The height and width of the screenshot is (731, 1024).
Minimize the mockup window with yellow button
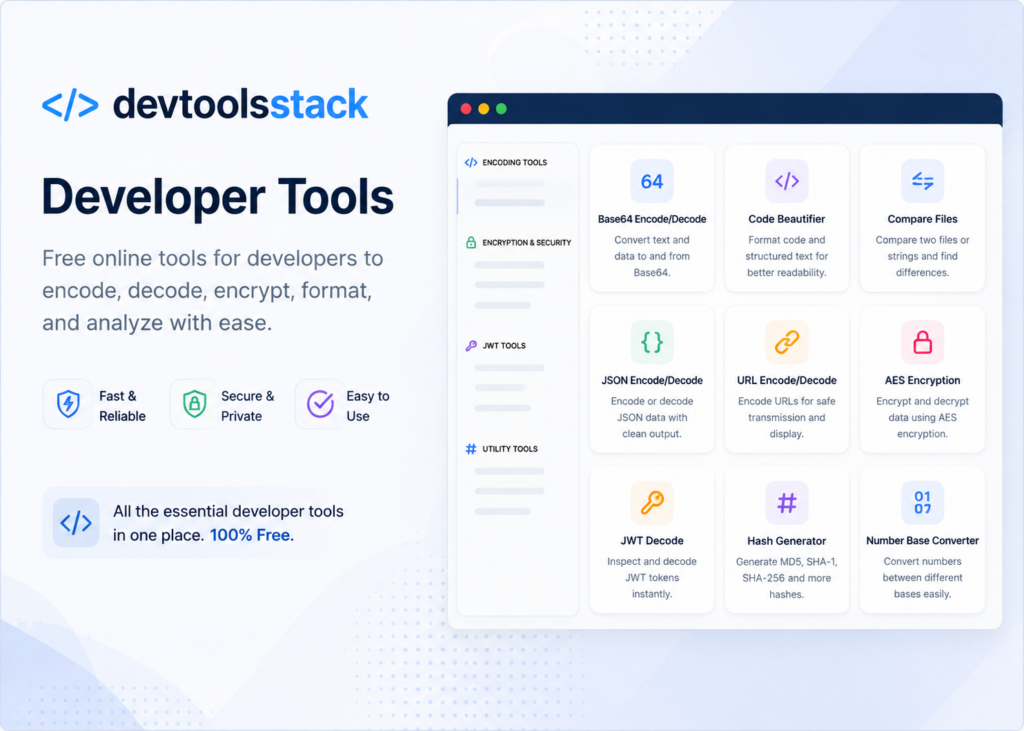pos(483,108)
